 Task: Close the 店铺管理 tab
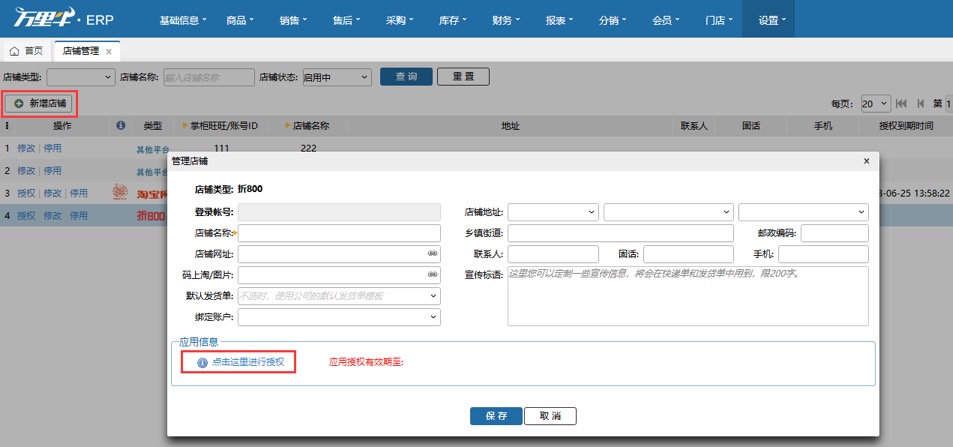coord(109,52)
